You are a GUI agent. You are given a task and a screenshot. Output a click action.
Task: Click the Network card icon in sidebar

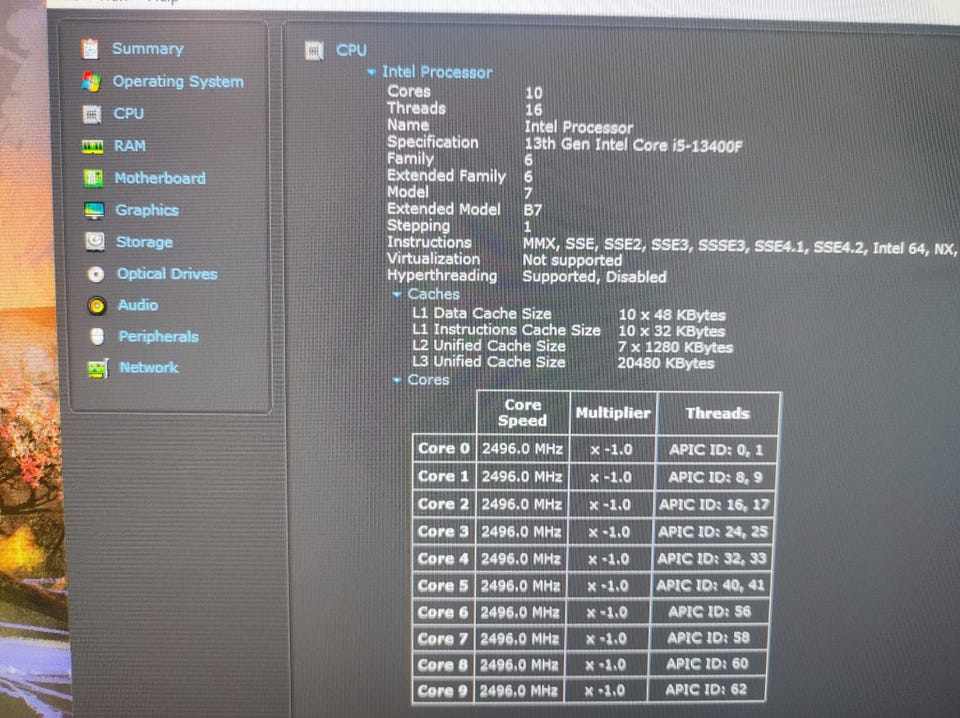tap(97, 368)
